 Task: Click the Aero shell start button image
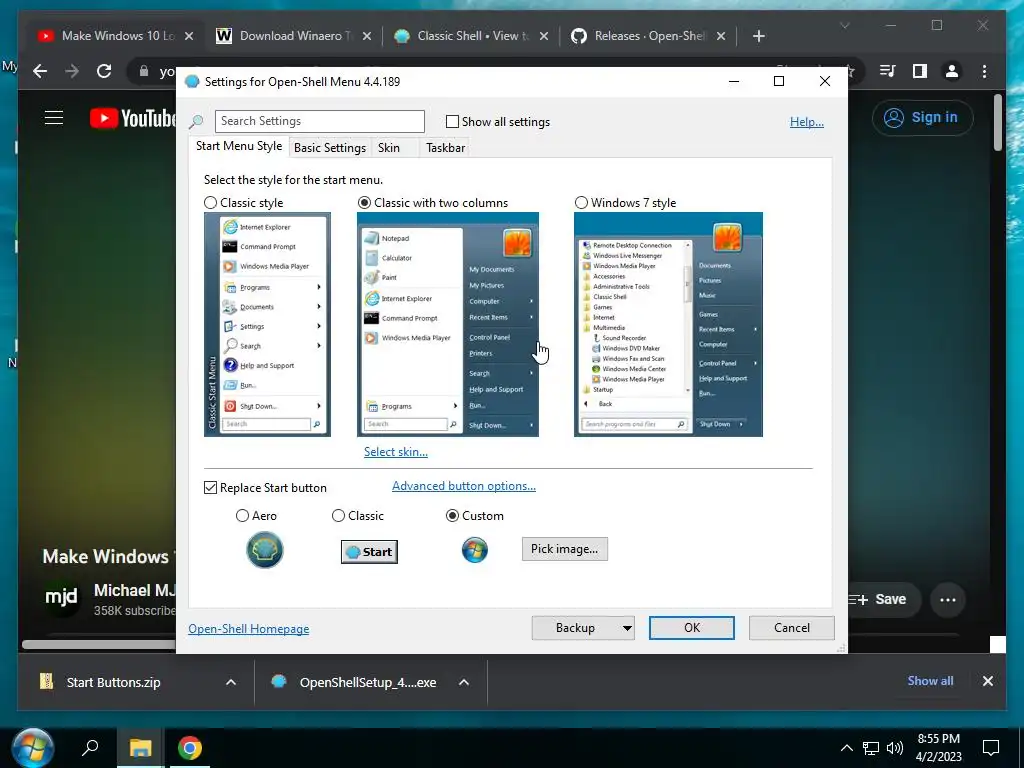point(264,550)
